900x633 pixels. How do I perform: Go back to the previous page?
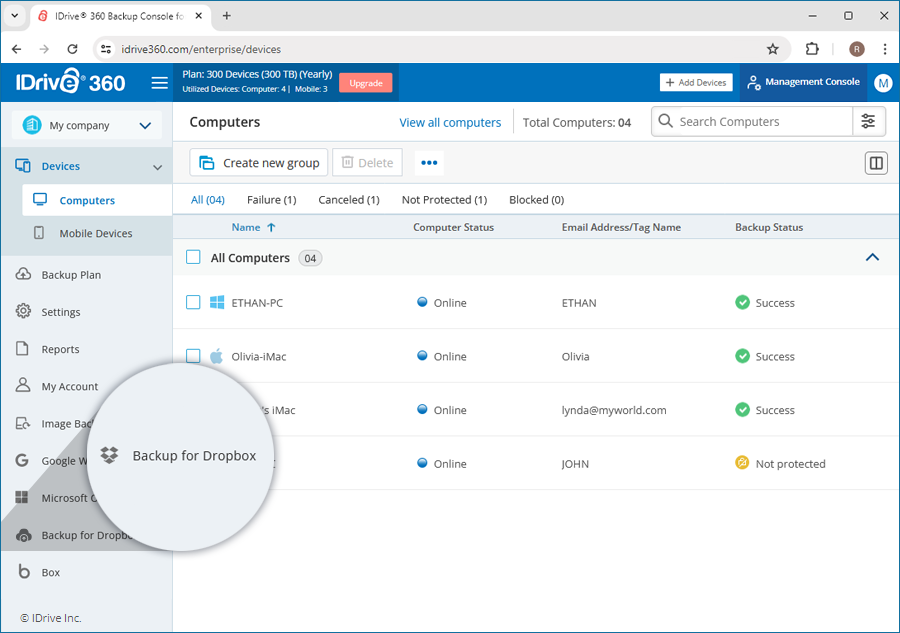coord(17,49)
